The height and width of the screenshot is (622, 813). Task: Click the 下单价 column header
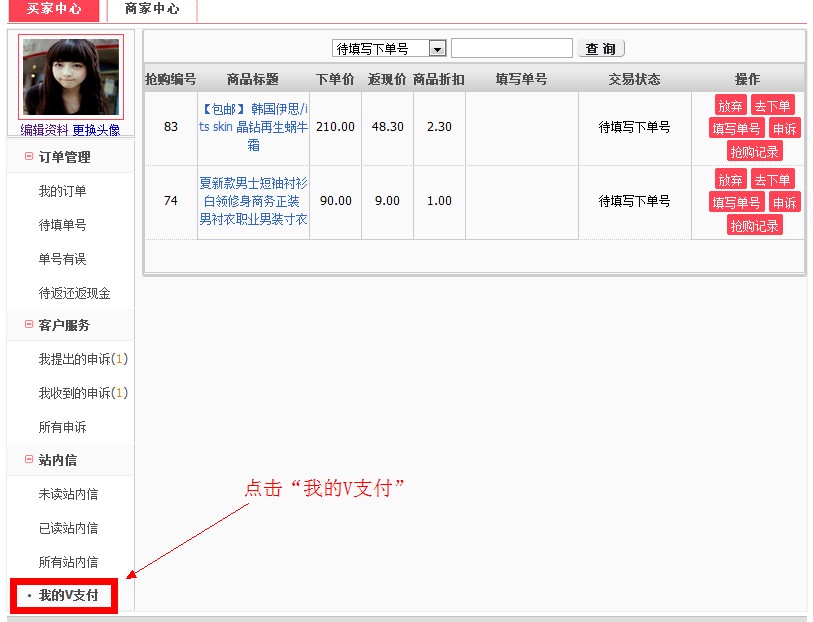[335, 79]
